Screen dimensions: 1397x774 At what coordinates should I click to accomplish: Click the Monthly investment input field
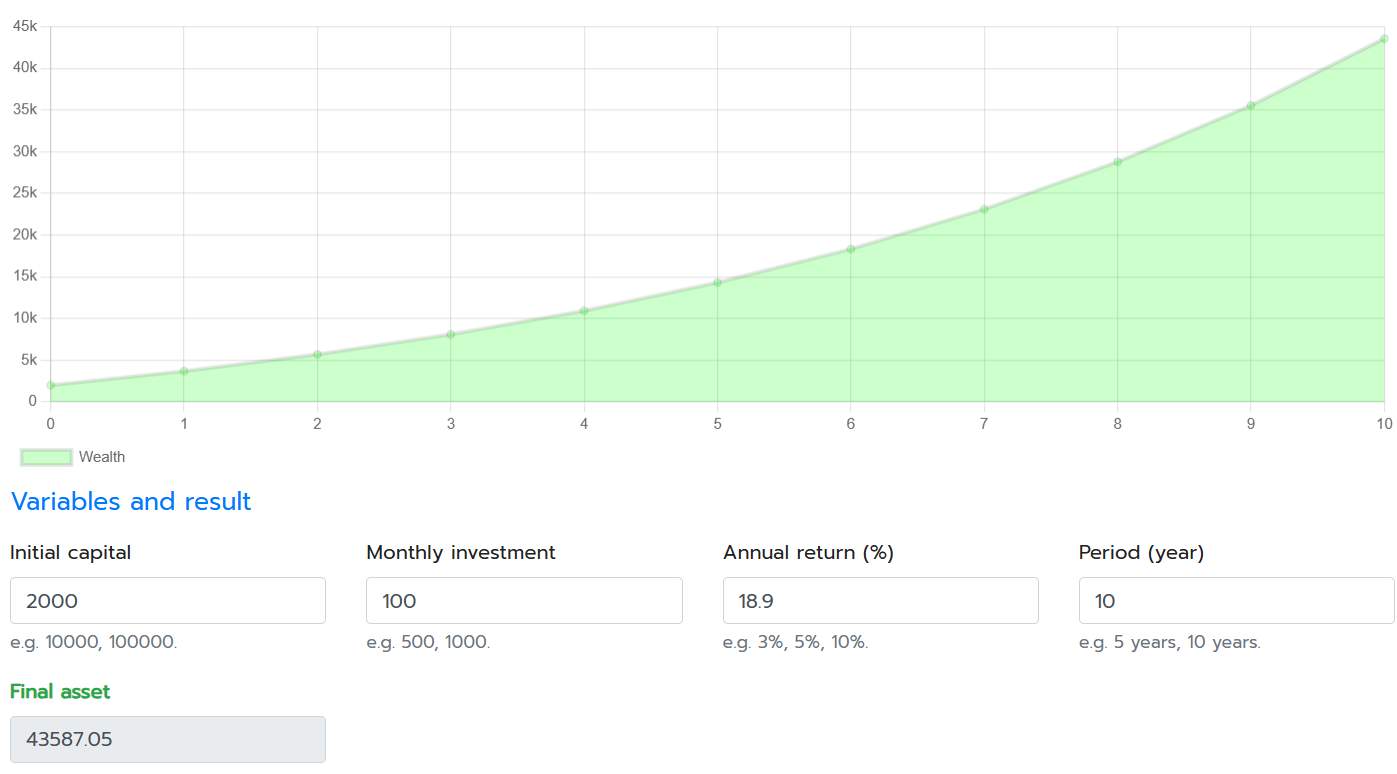coord(524,600)
